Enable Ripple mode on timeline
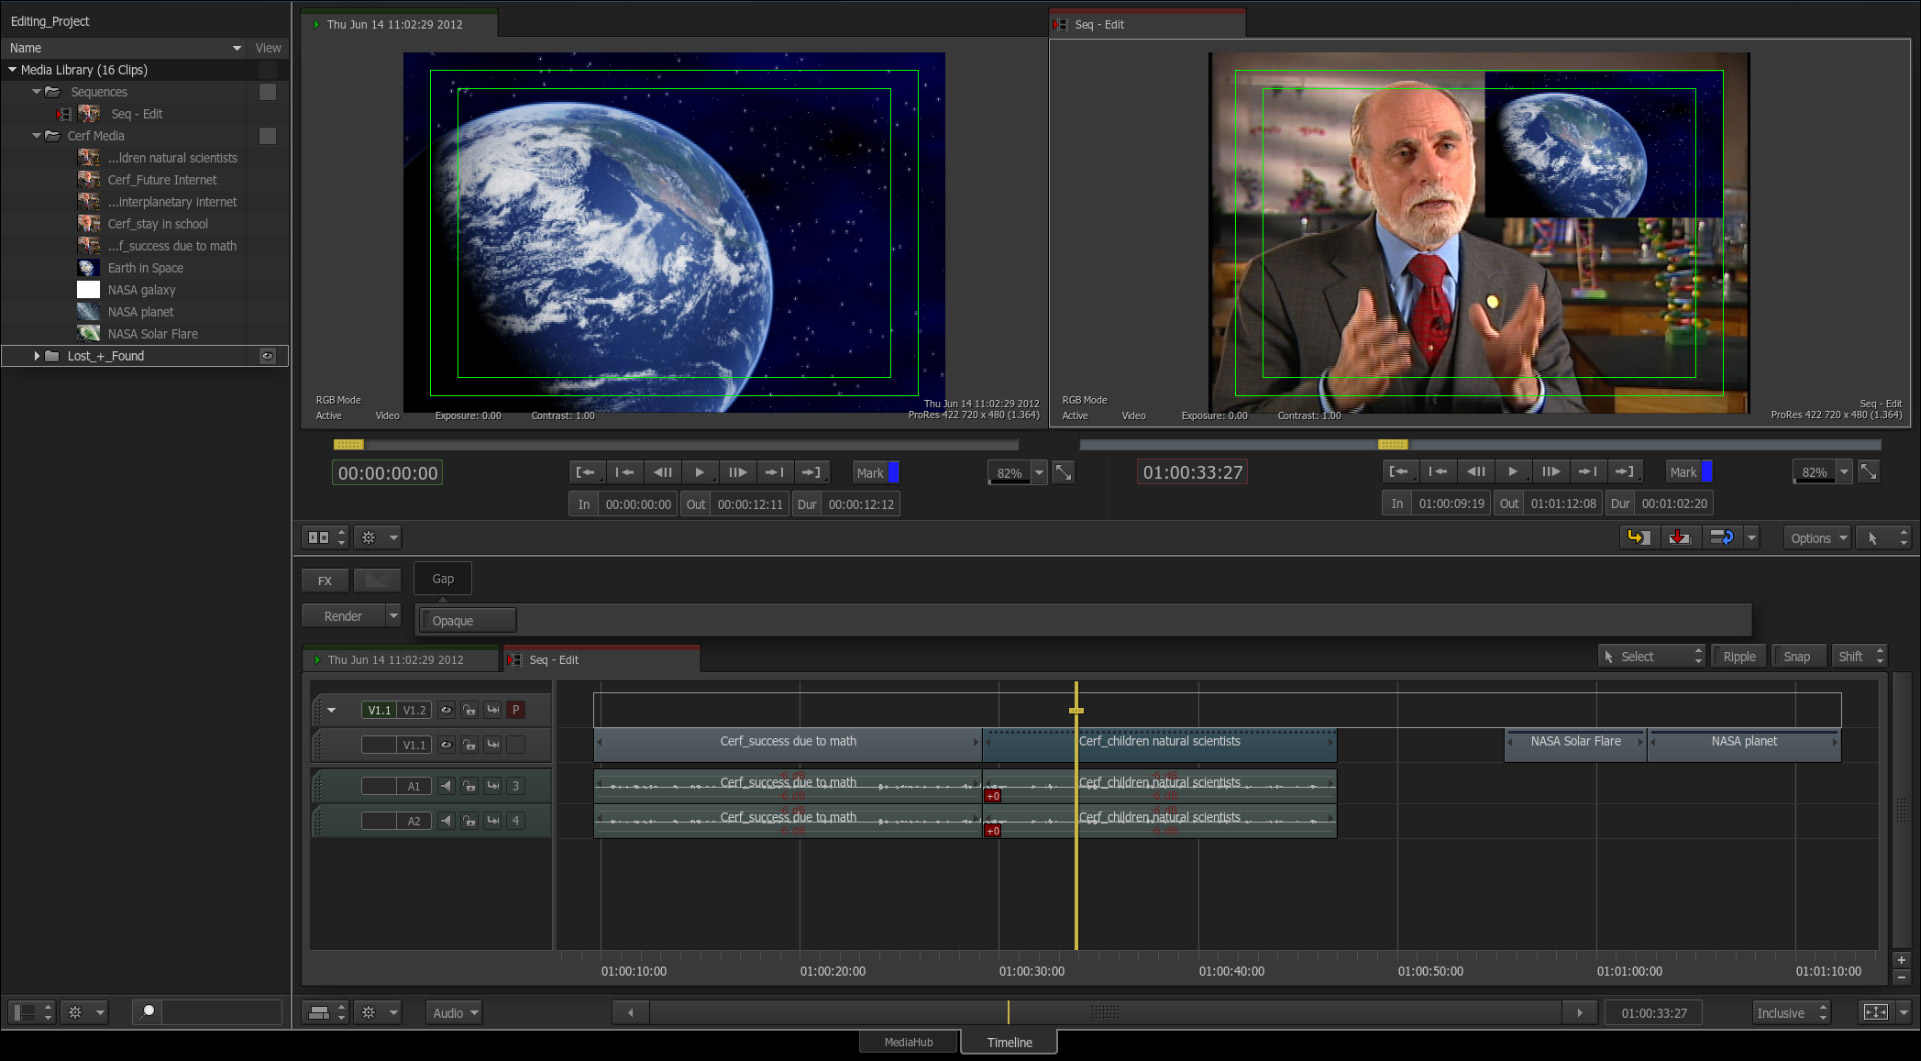Screen dimensions: 1921x1061 pos(1739,656)
